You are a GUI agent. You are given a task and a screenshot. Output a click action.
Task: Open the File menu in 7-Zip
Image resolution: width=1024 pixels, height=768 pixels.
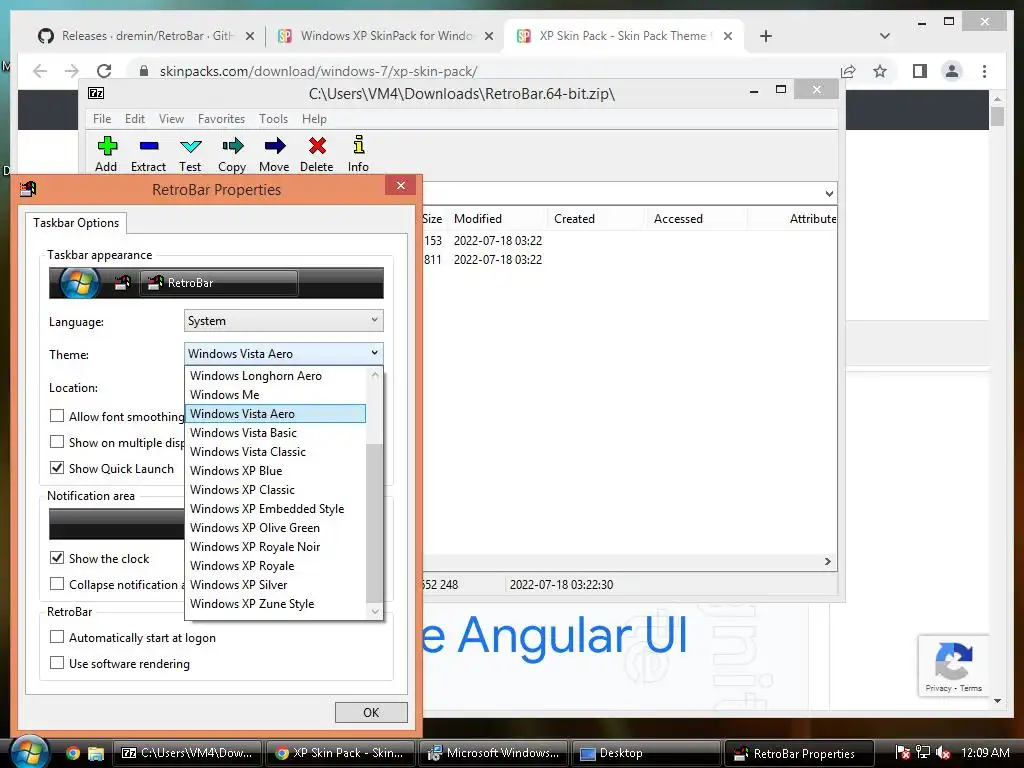pos(102,119)
